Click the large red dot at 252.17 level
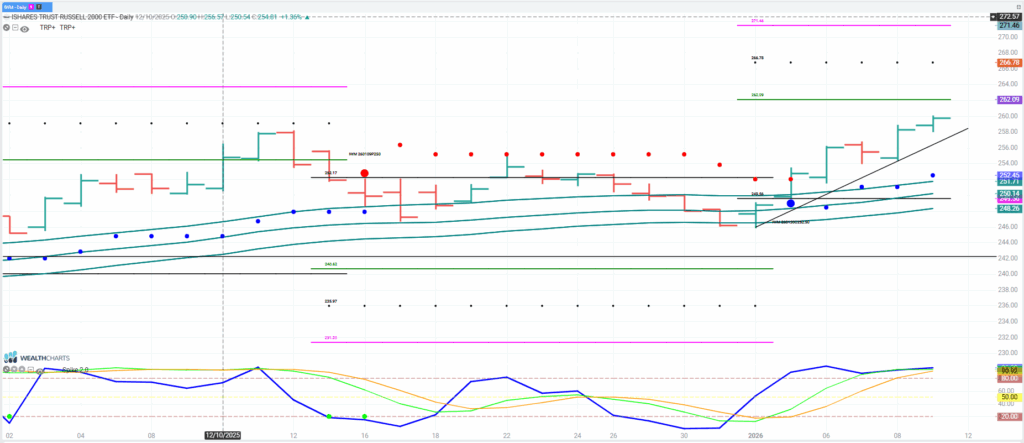 [365, 173]
